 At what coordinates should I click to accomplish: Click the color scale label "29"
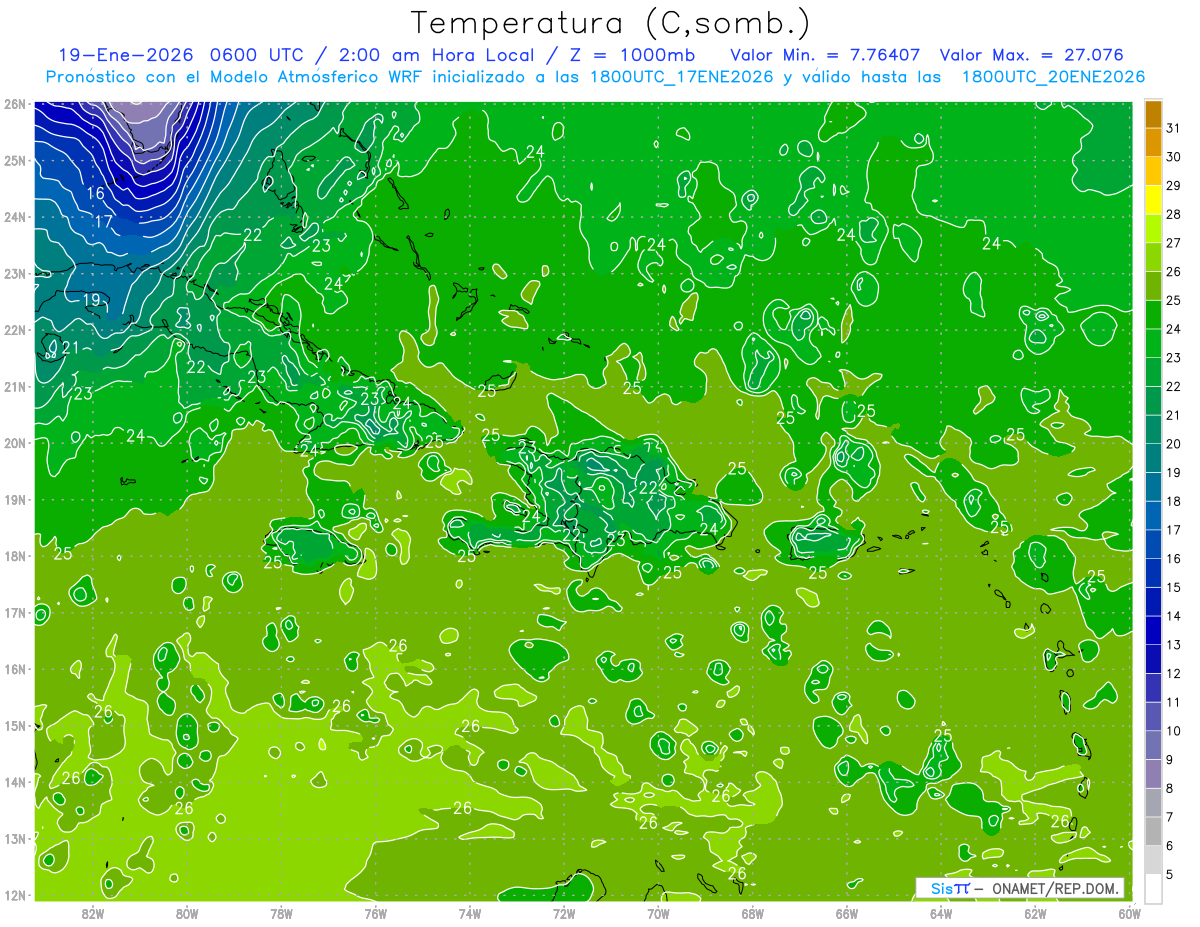[1174, 186]
